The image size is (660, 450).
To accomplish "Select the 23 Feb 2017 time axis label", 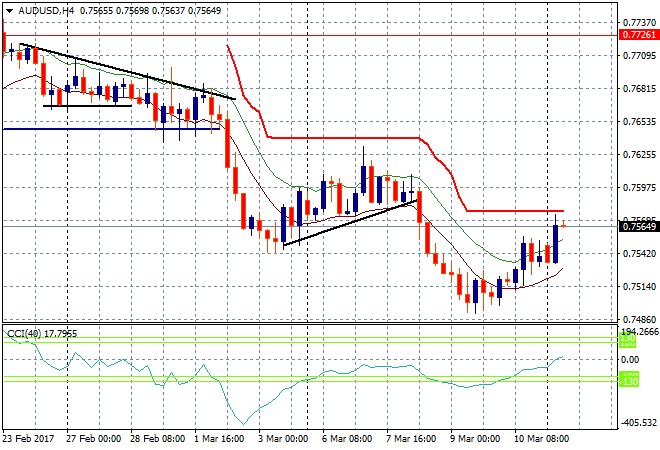I will click(28, 439).
